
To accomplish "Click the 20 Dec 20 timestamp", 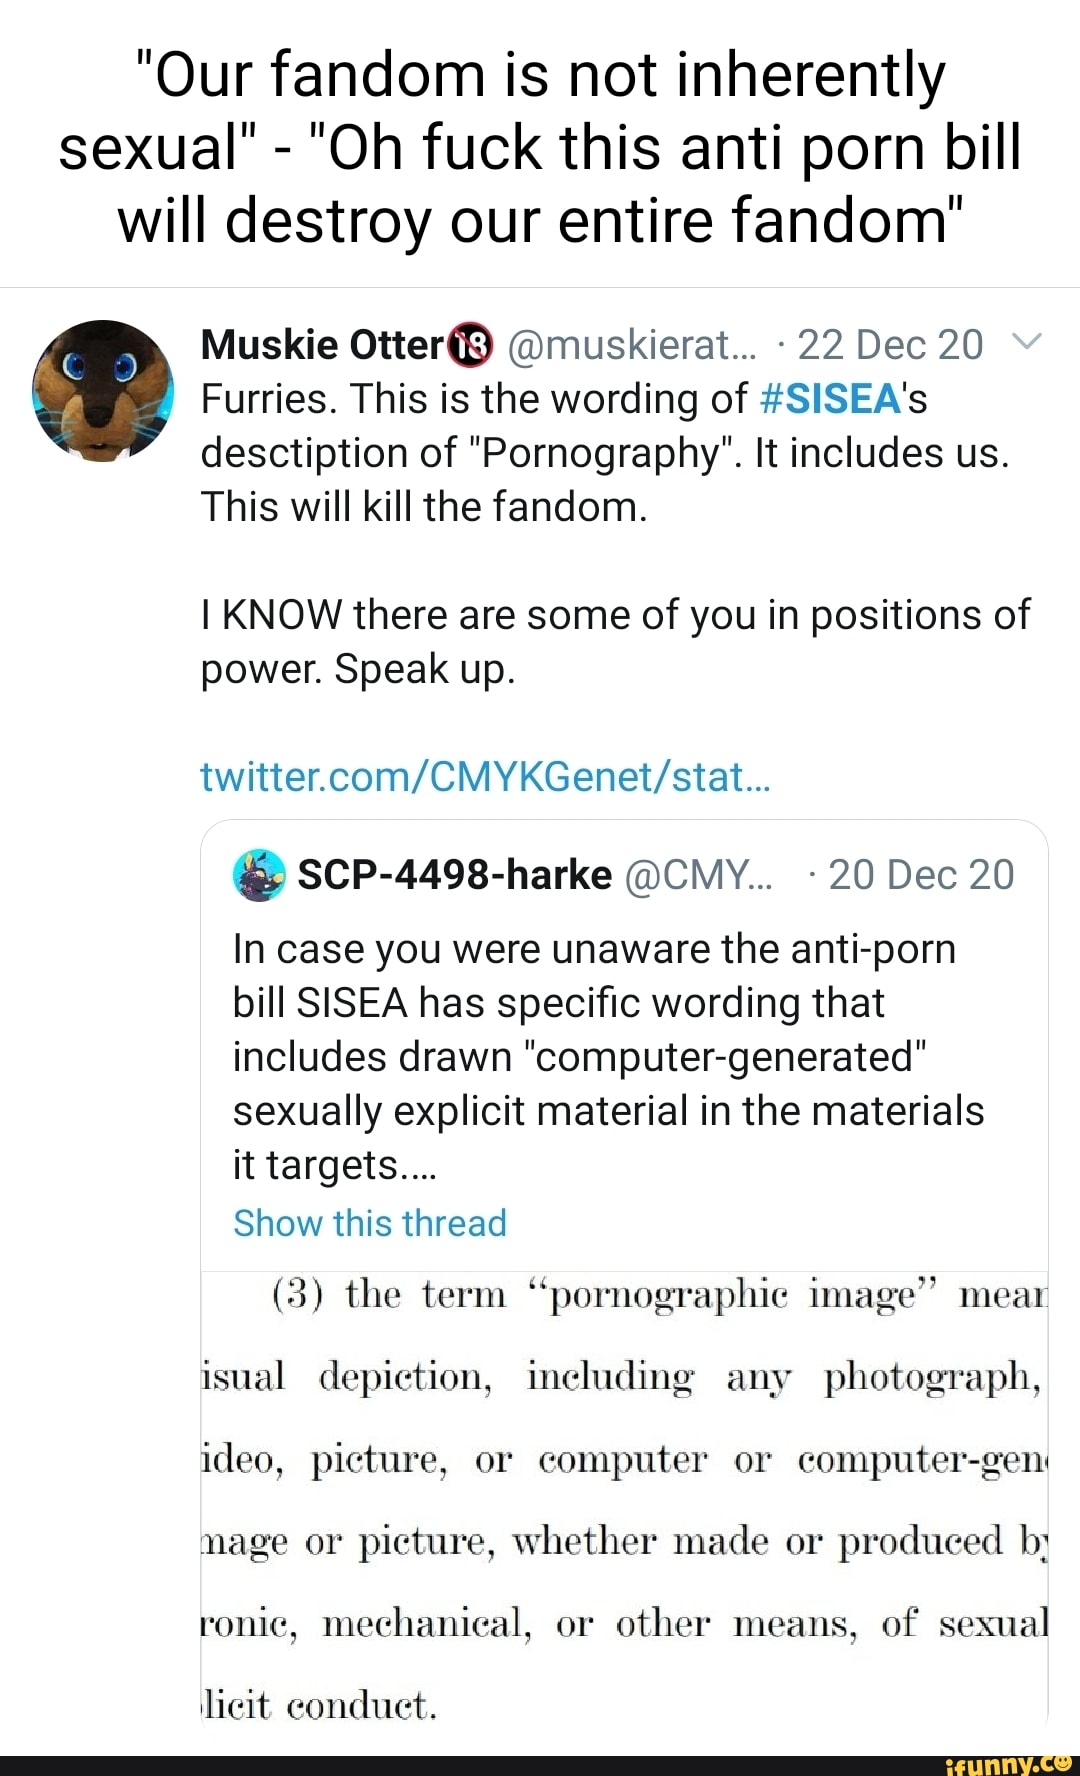I will click(x=921, y=875).
